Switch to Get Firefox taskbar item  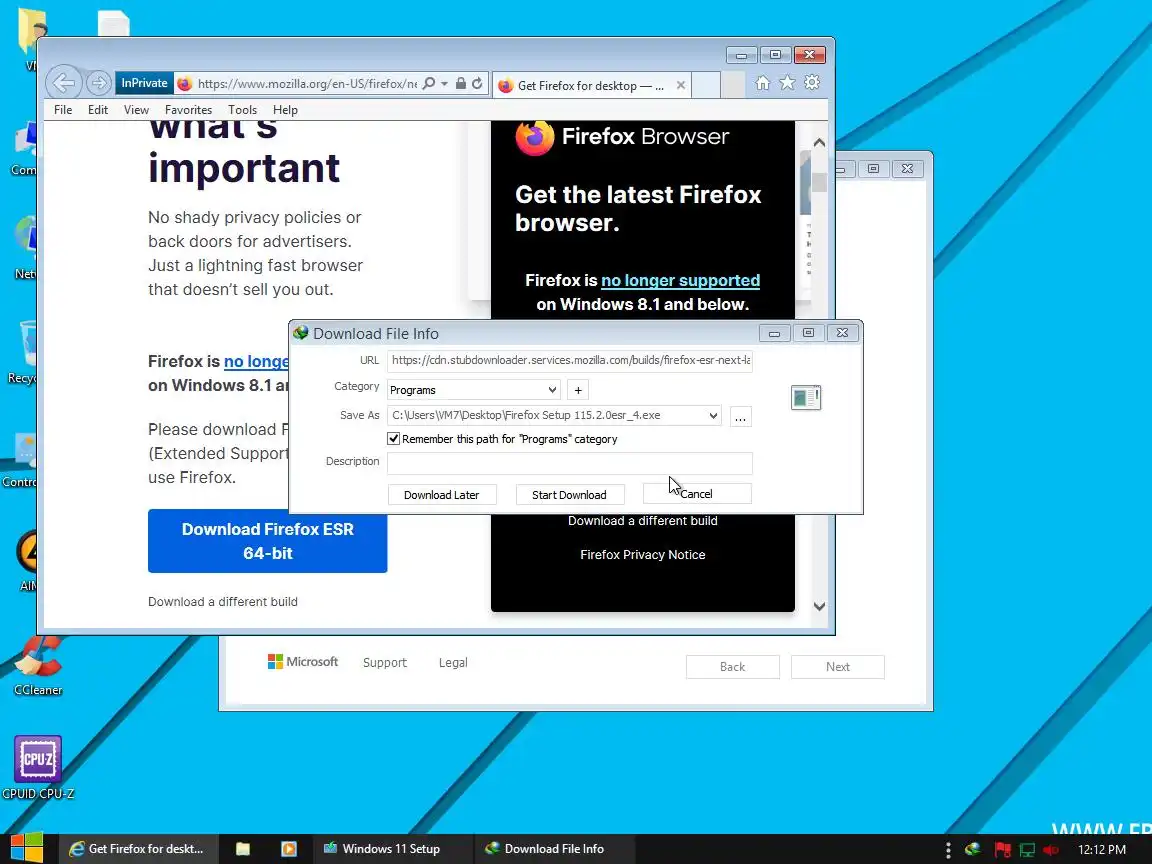tap(137, 849)
